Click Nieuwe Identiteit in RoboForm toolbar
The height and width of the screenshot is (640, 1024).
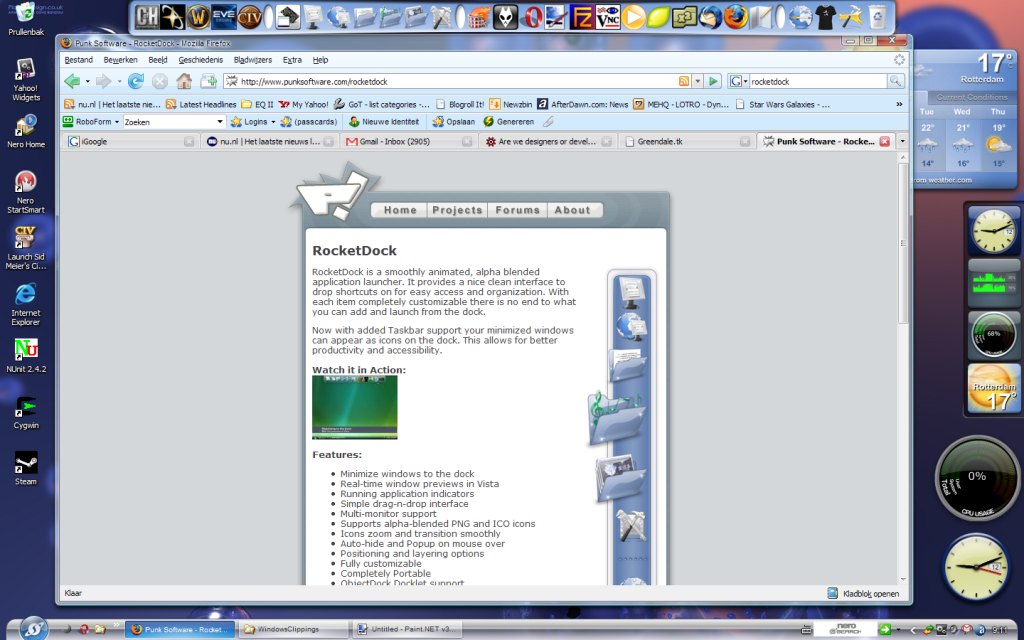pos(384,122)
